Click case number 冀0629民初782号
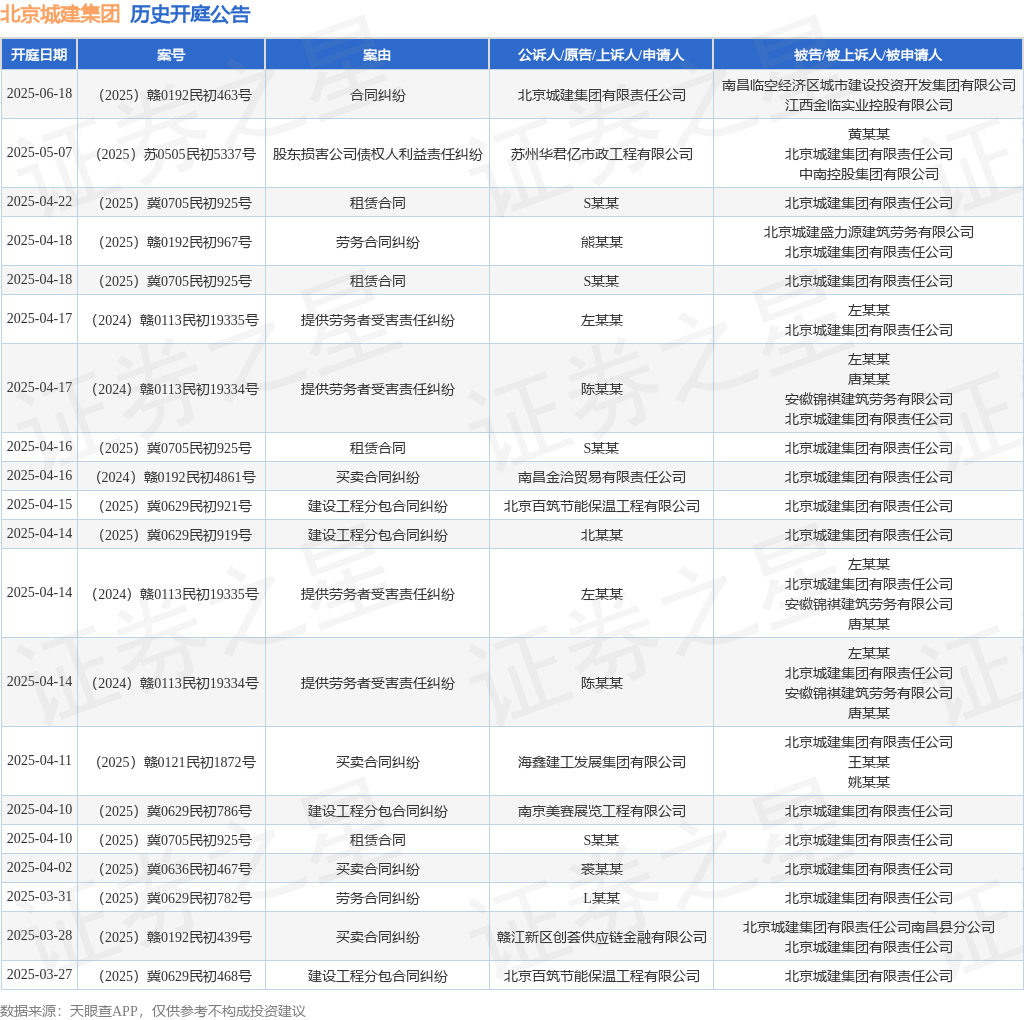Screen dimensions: 1024x1020 (171, 899)
